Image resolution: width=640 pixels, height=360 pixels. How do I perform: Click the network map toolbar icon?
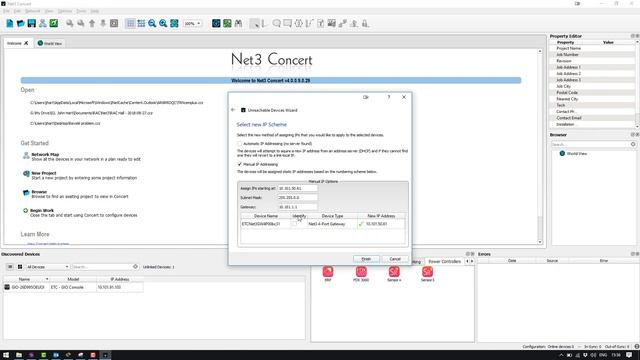point(42,23)
